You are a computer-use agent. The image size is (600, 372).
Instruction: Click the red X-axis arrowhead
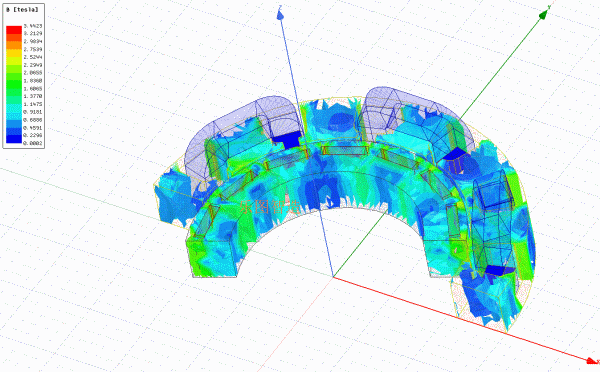pyautogui.click(x=592, y=361)
